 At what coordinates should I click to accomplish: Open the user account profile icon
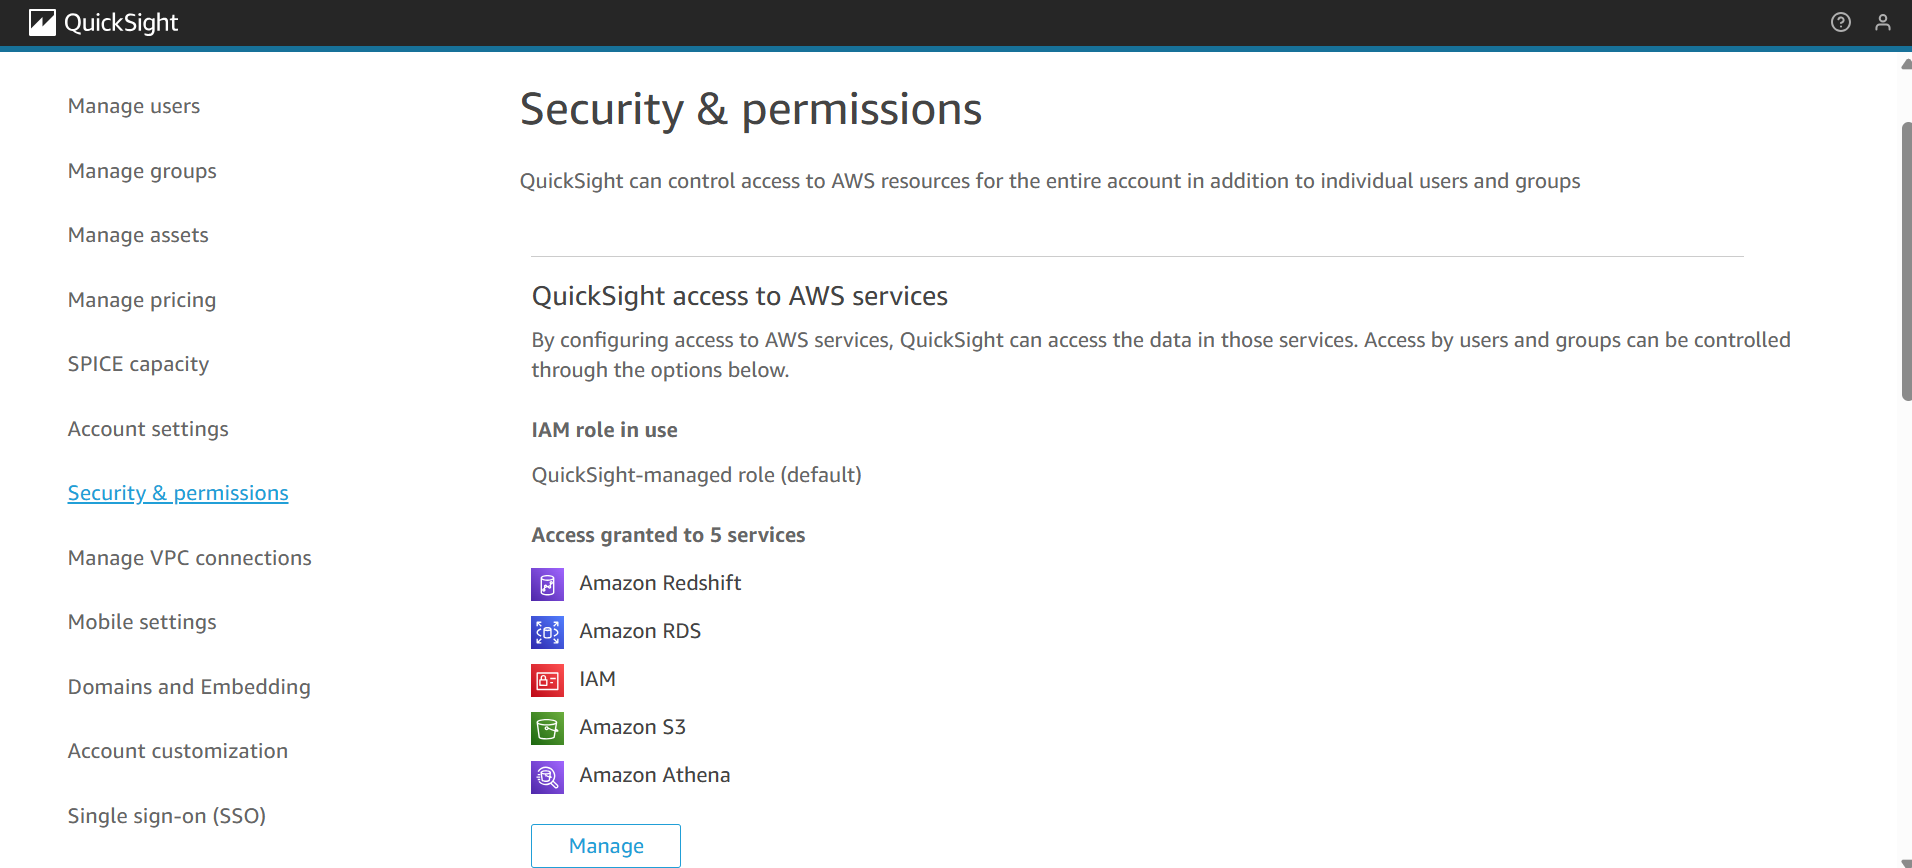coord(1883,22)
